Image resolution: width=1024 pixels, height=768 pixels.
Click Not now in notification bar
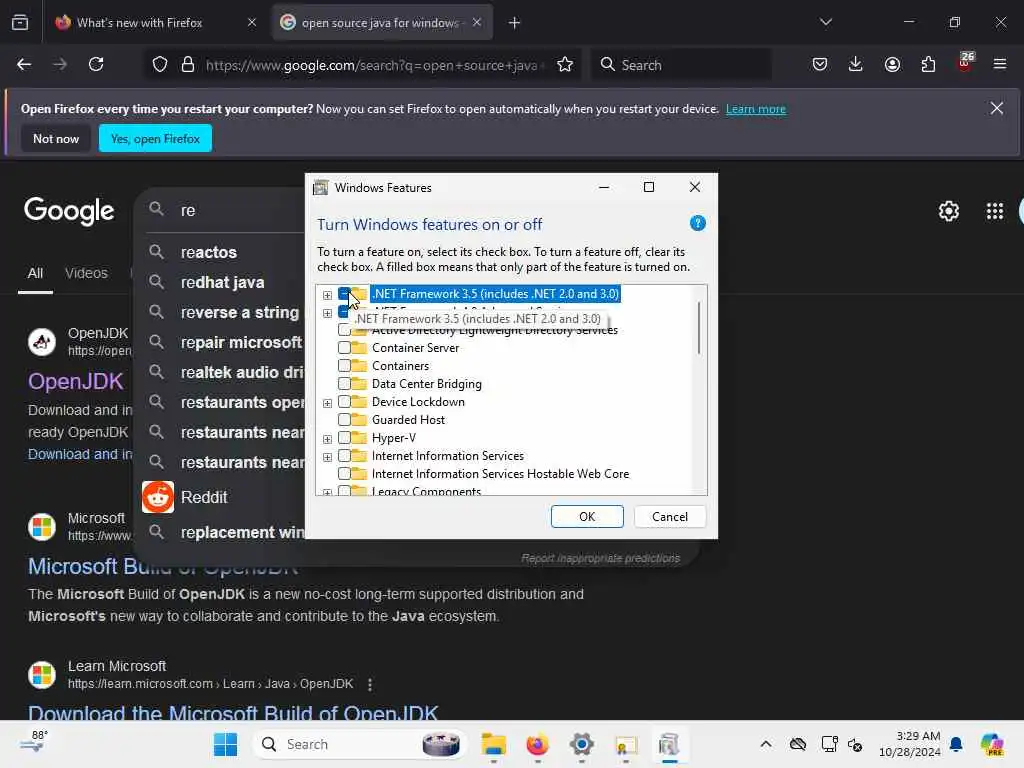coord(56,138)
